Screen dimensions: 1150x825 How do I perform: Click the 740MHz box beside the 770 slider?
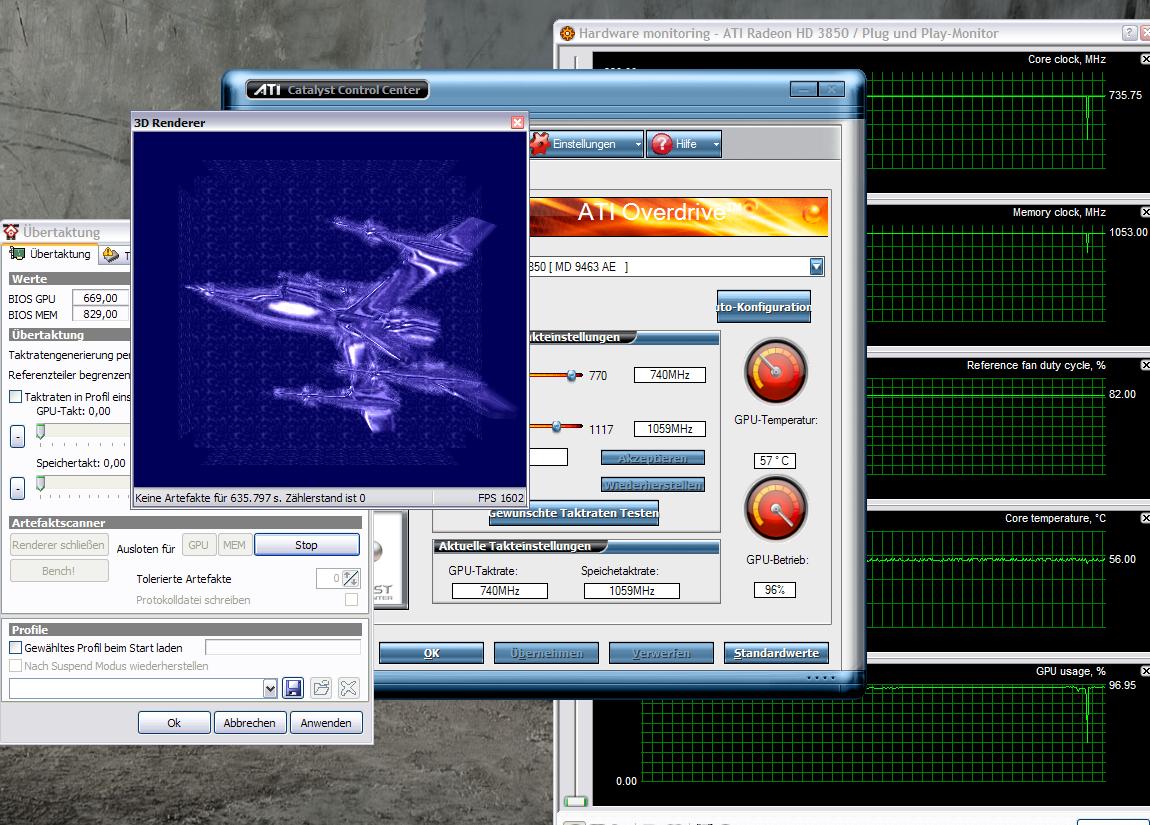670,375
